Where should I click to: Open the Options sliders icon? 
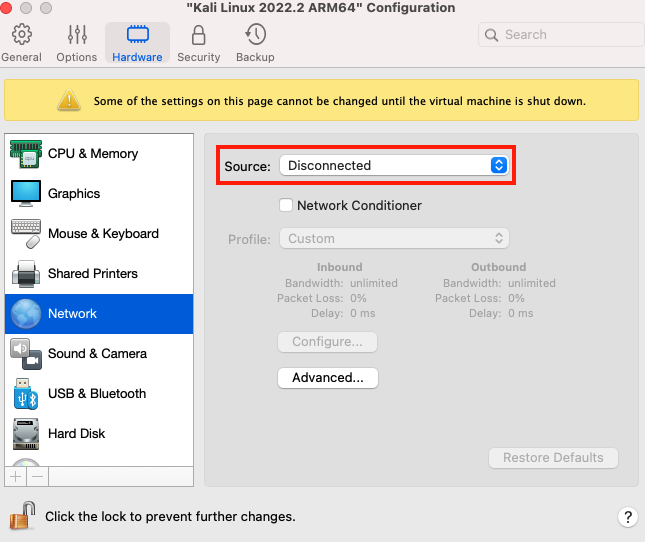77,34
